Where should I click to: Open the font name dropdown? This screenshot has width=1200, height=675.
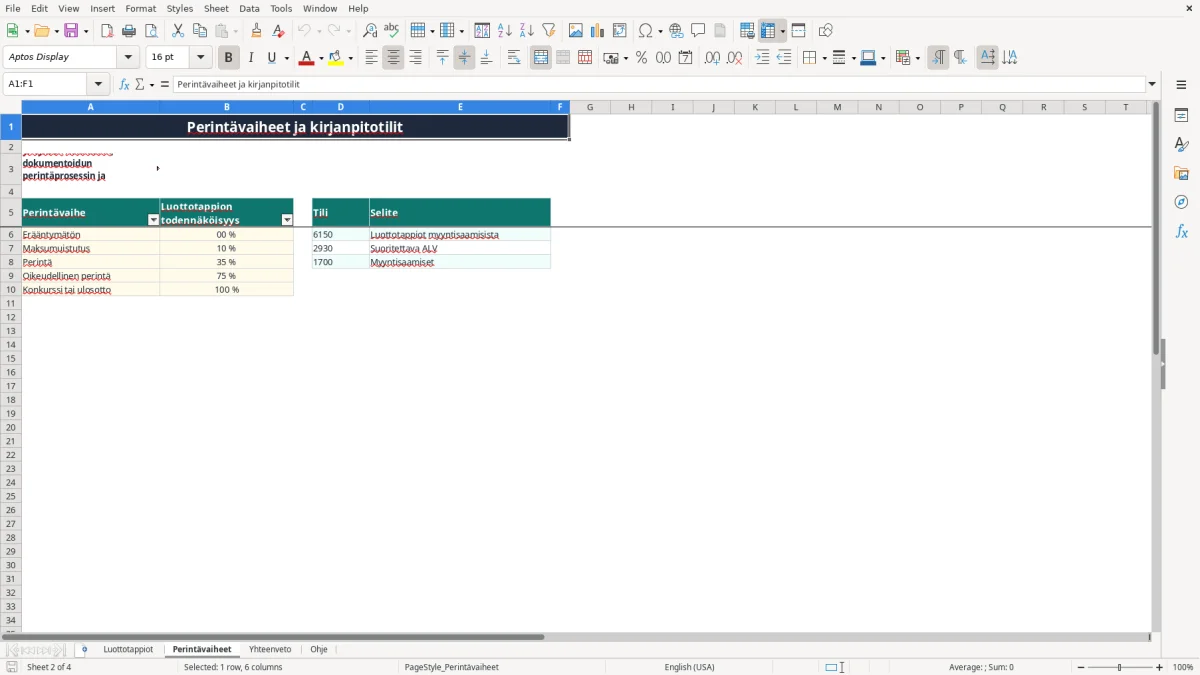129,58
